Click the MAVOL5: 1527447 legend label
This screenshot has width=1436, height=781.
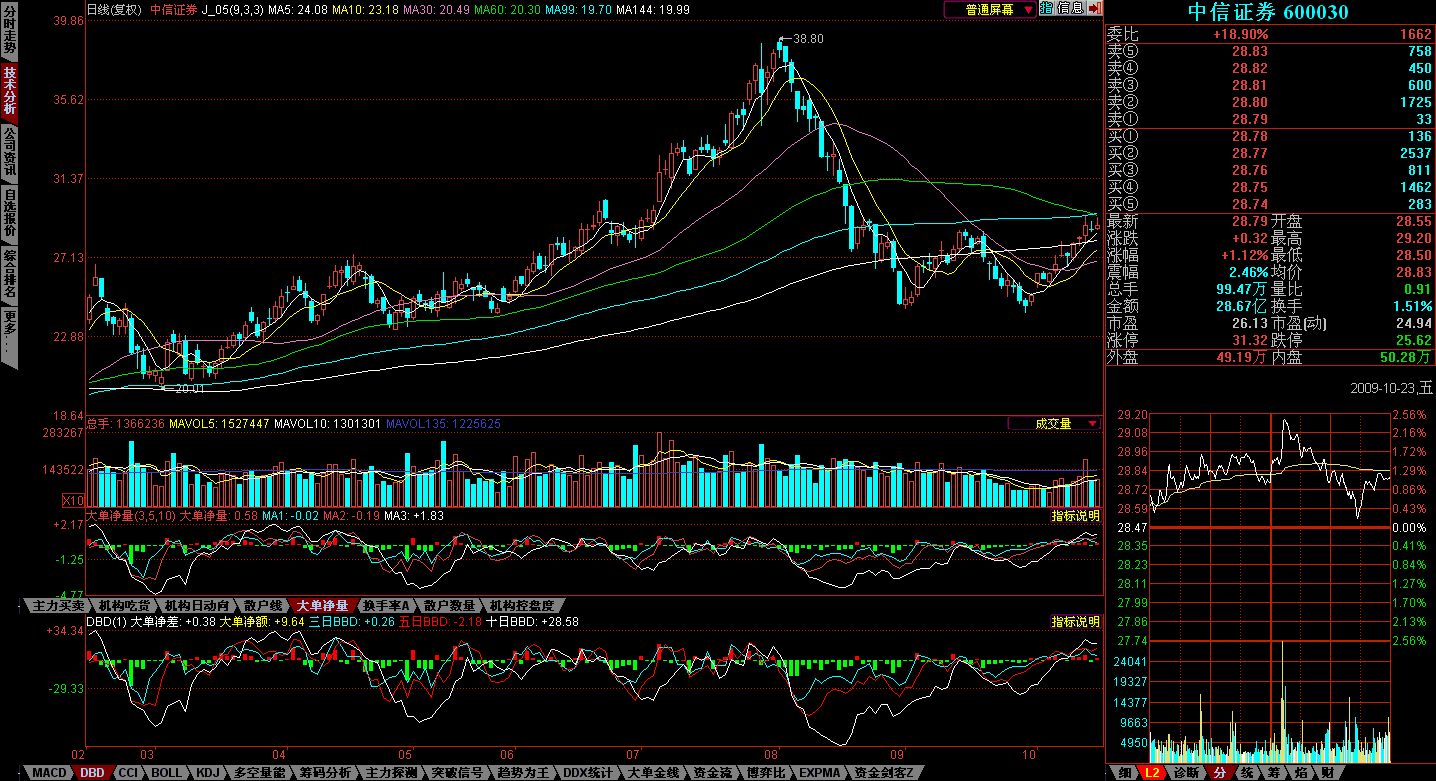218,424
